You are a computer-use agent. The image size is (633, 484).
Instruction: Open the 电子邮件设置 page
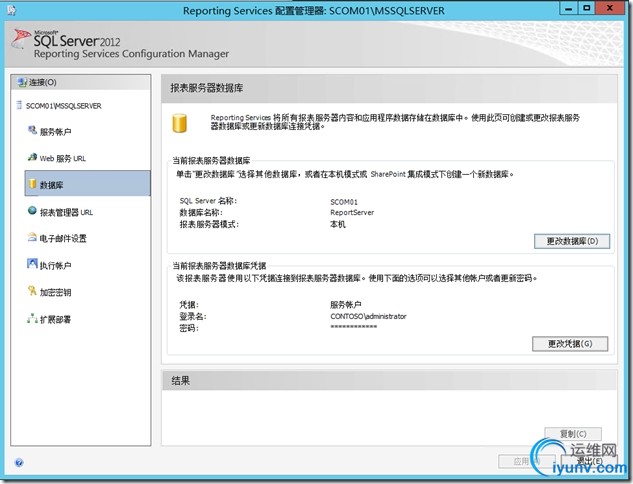[x=63, y=239]
